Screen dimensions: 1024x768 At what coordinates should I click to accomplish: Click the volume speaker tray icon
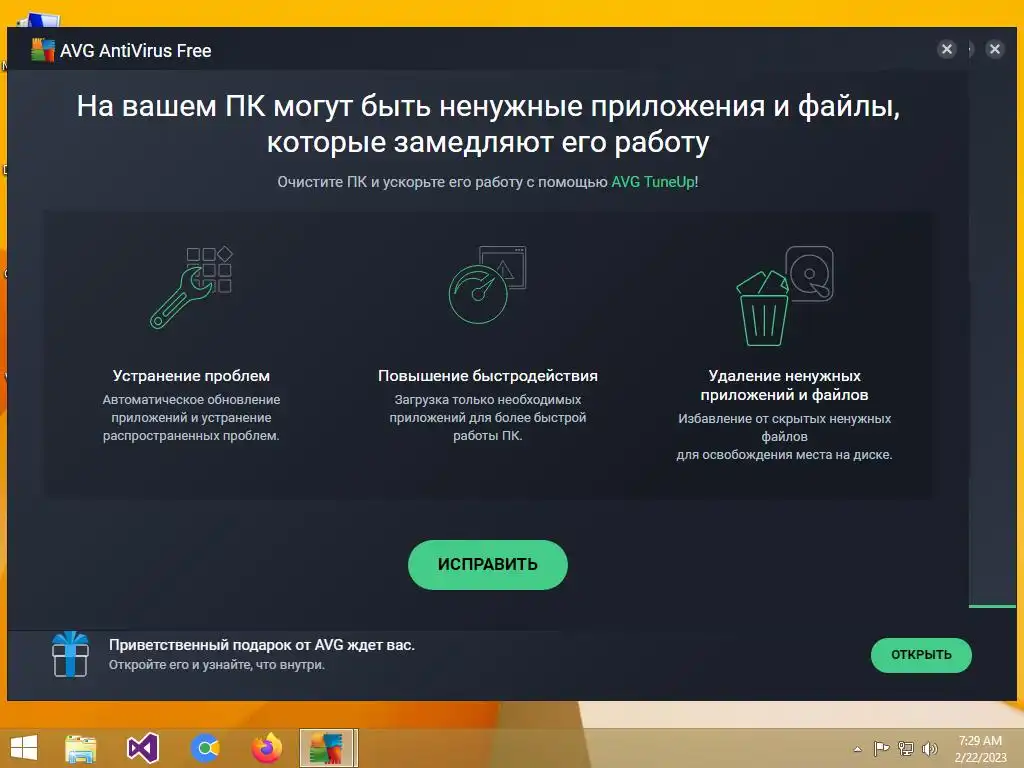coord(929,748)
